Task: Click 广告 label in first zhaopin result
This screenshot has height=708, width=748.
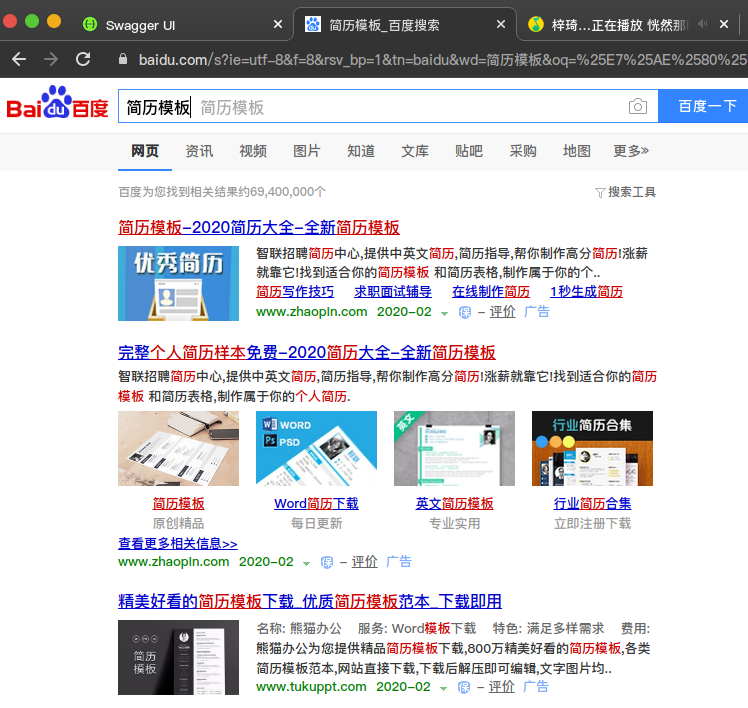Action: pyautogui.click(x=537, y=312)
